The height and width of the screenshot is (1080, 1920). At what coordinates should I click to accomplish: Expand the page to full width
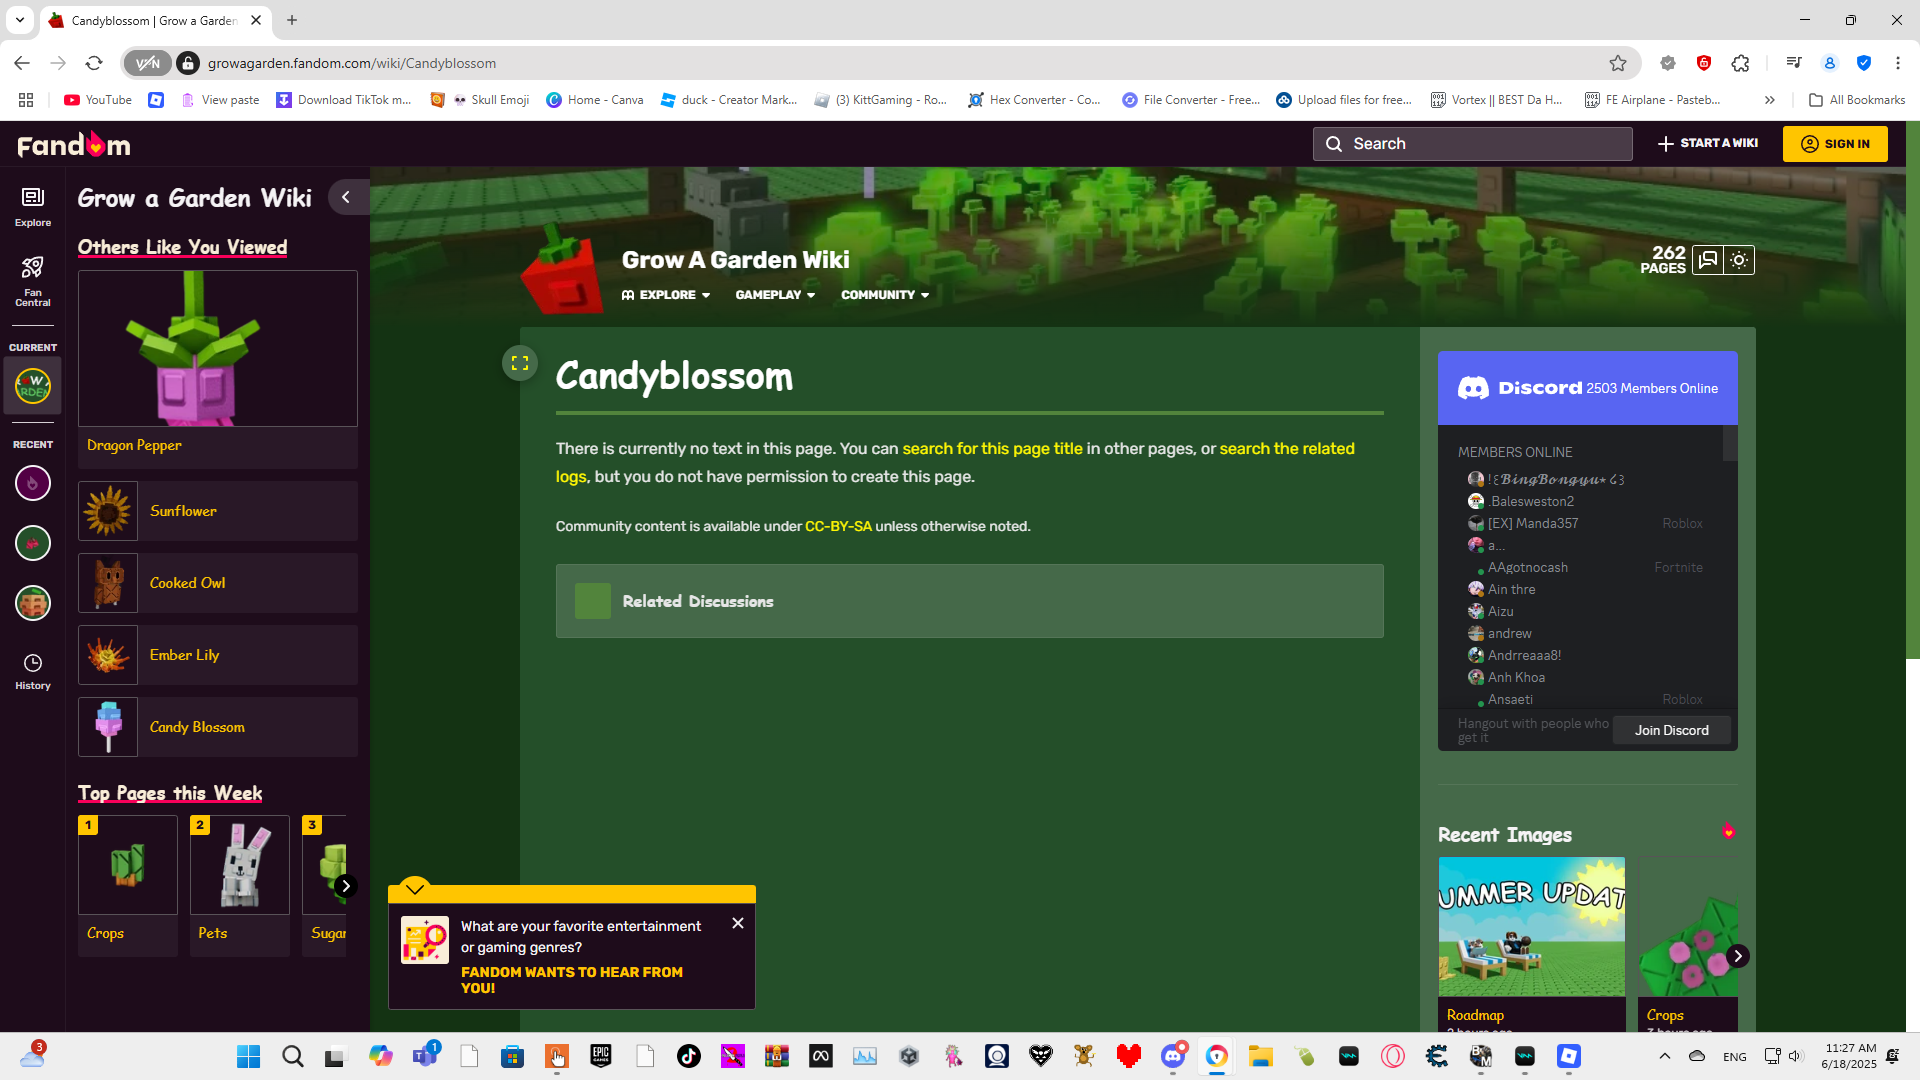(x=520, y=363)
